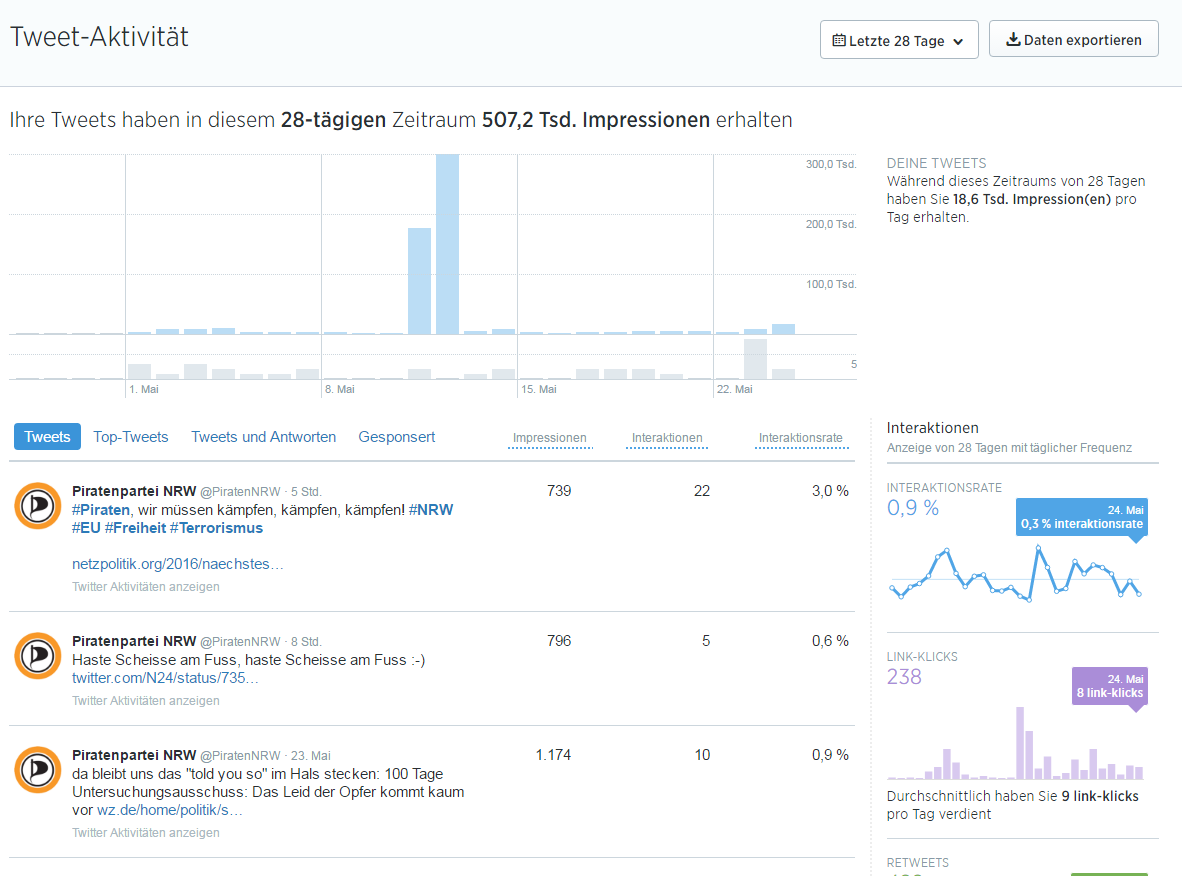The height and width of the screenshot is (876, 1182).
Task: Click the calendar icon in date range button
Action: [839, 41]
